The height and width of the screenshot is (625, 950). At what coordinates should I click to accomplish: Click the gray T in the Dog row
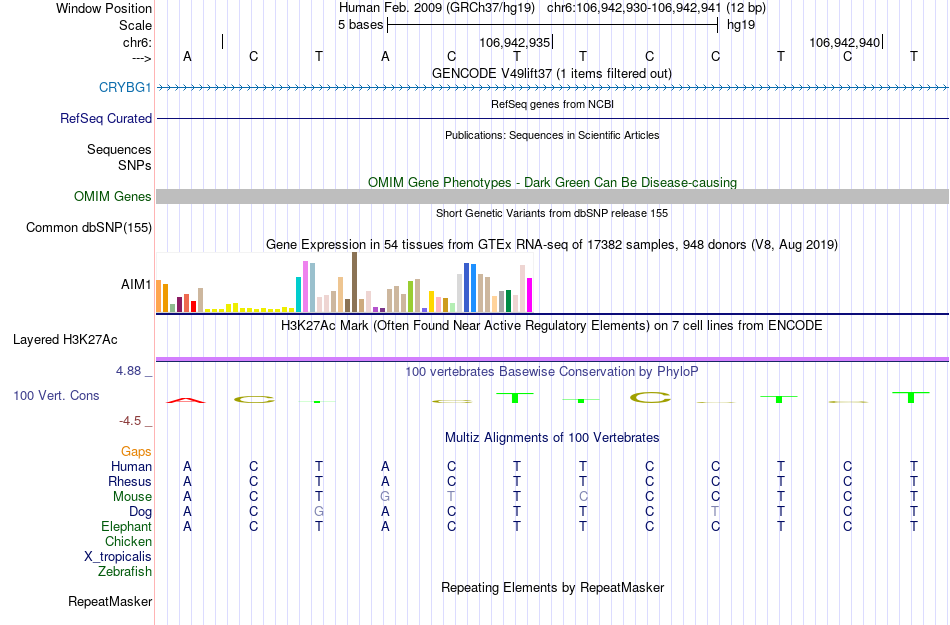715,512
